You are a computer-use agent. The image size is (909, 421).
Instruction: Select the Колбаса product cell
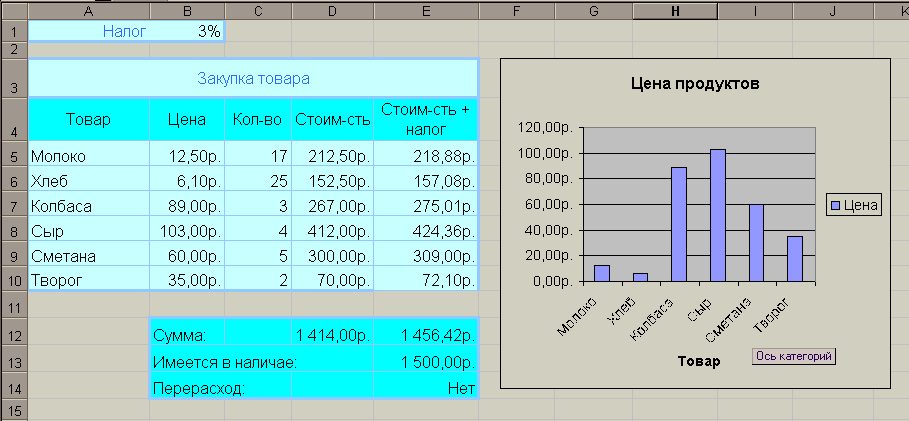(x=89, y=206)
